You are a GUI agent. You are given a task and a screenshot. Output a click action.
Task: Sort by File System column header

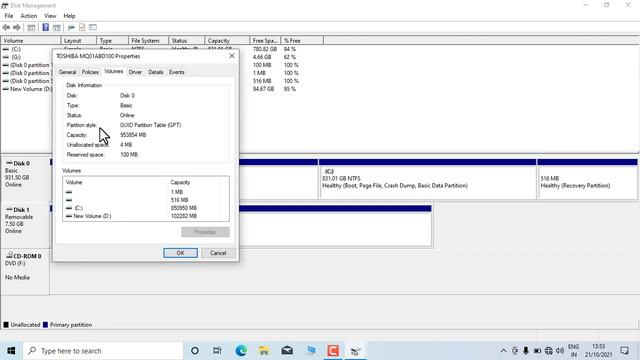(148, 40)
